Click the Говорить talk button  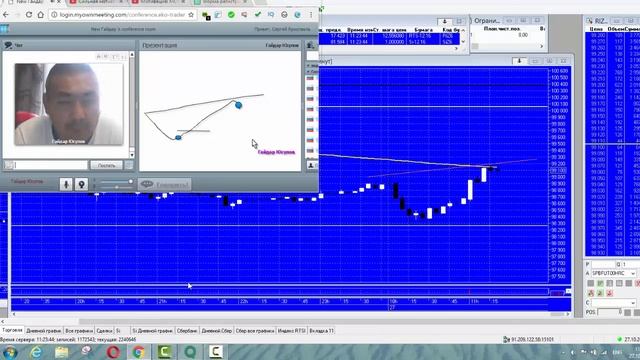[164, 184]
